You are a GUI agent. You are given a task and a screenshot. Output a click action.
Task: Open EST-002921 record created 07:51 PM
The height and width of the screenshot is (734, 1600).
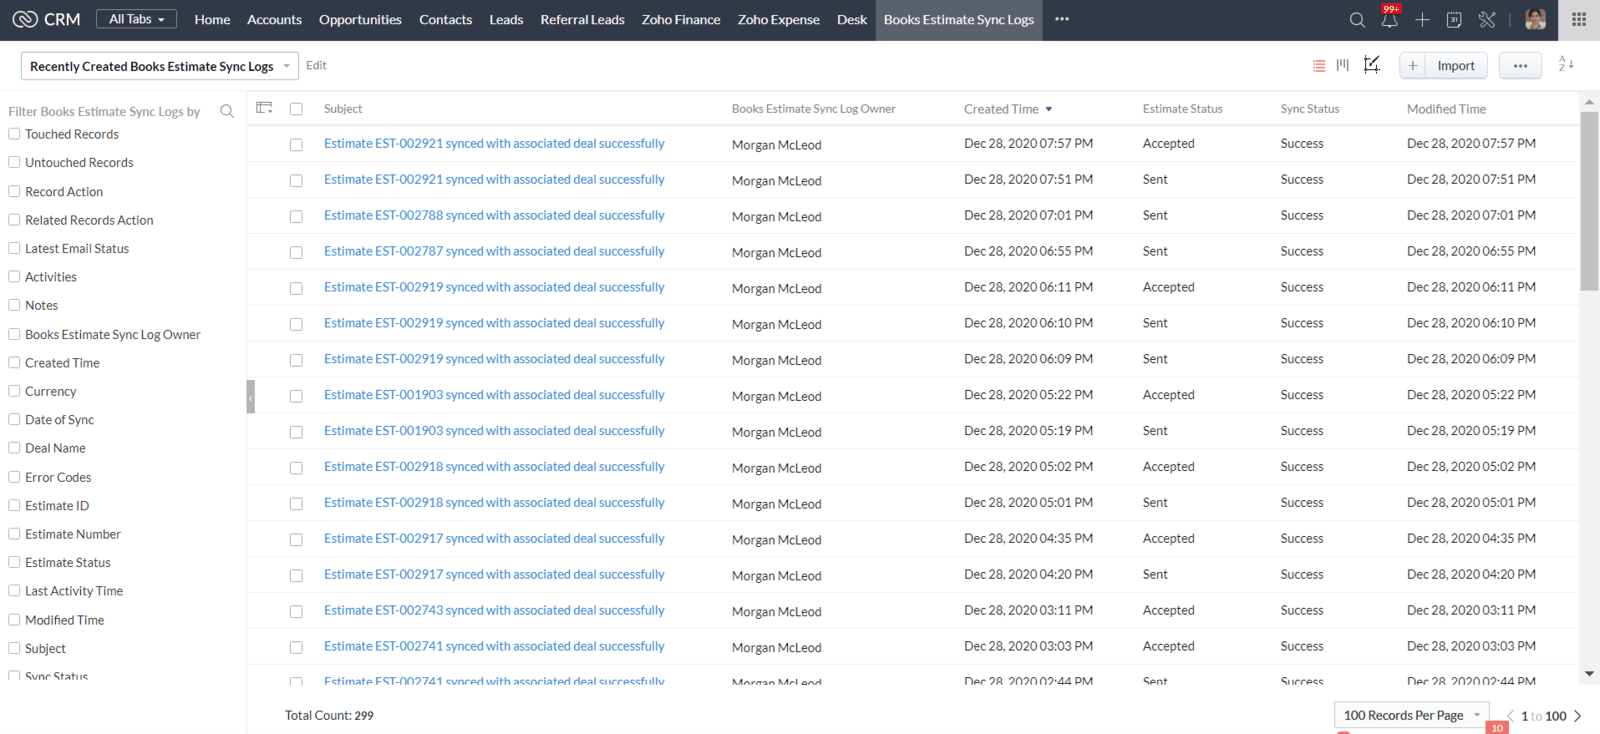[x=494, y=179]
